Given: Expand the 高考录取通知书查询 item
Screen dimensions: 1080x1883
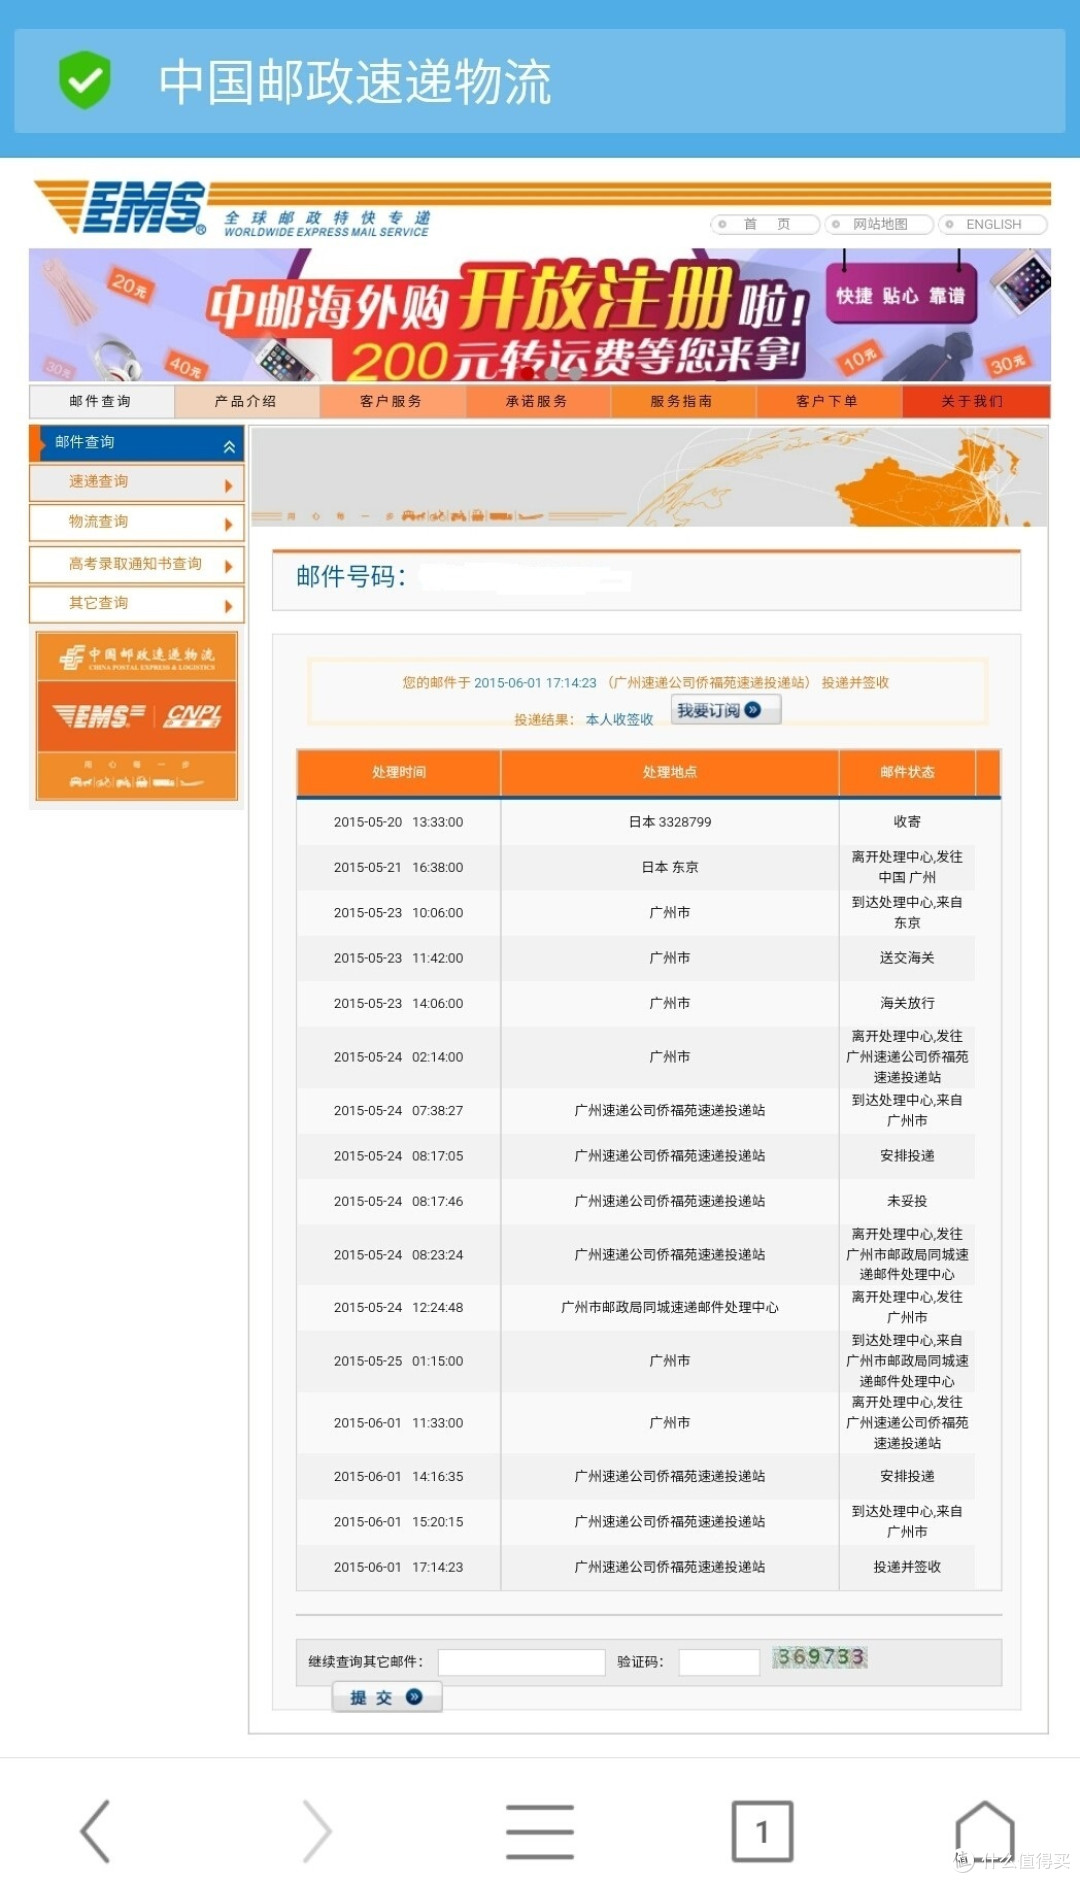Looking at the screenshot, I should pyautogui.click(x=137, y=565).
